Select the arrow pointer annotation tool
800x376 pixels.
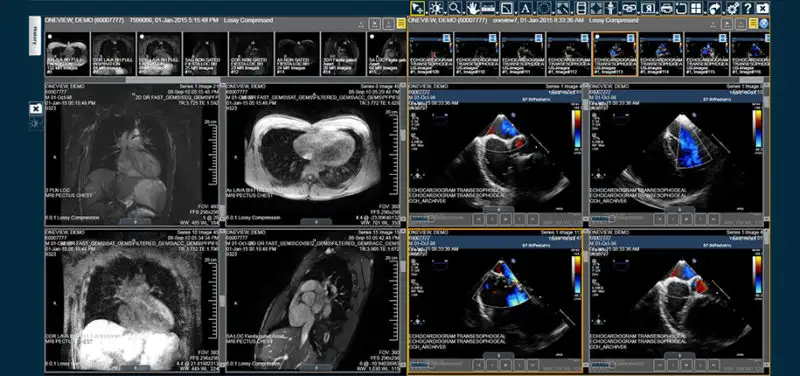pos(562,8)
